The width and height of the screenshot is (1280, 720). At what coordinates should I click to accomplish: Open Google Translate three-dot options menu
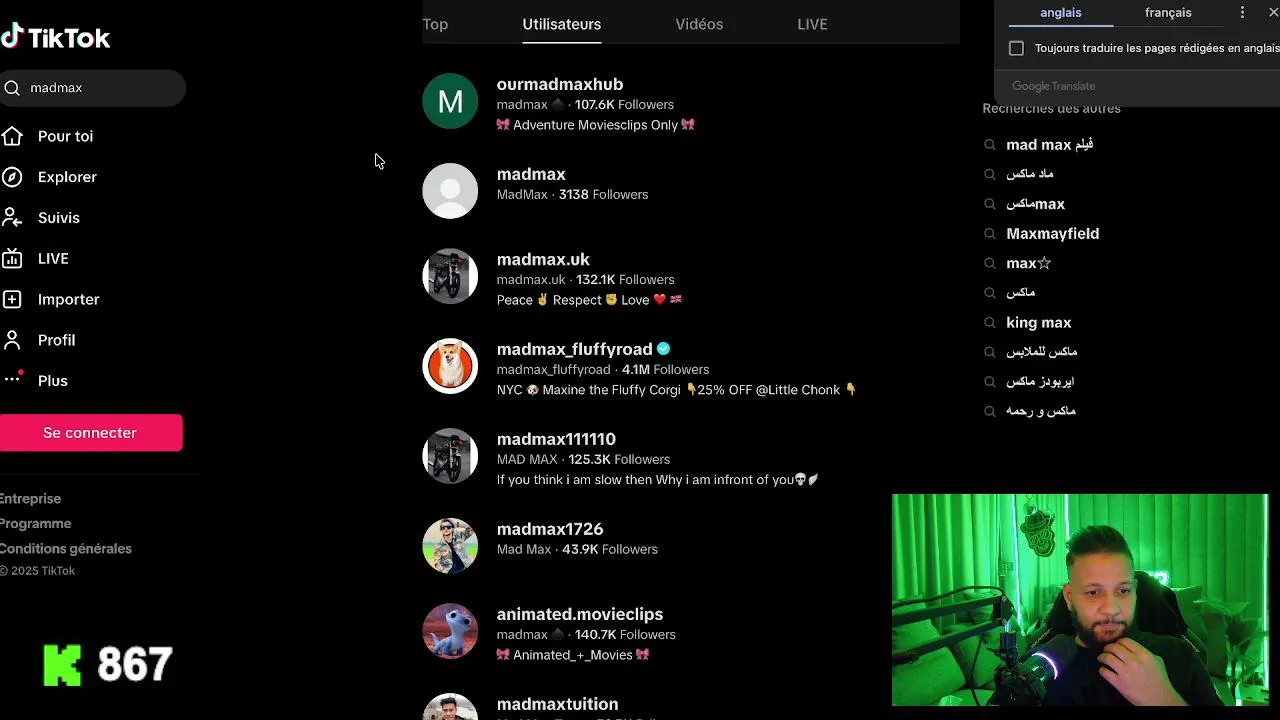point(1242,13)
